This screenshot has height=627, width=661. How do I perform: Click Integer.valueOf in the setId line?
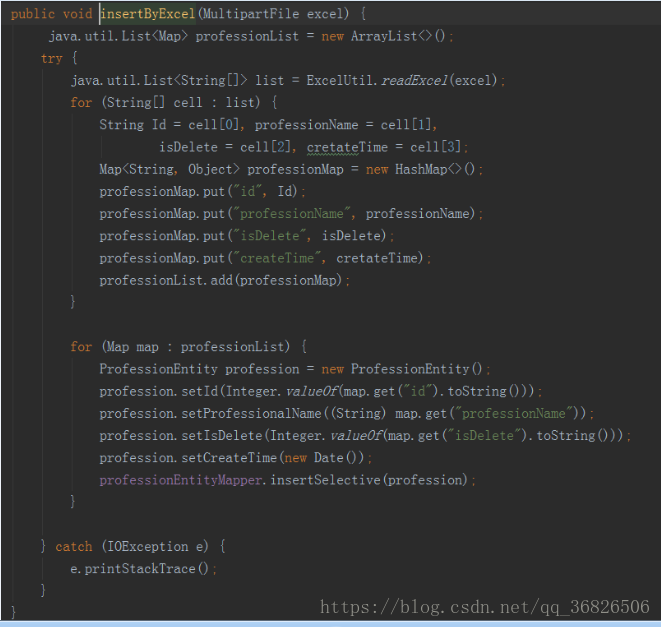(x=282, y=392)
